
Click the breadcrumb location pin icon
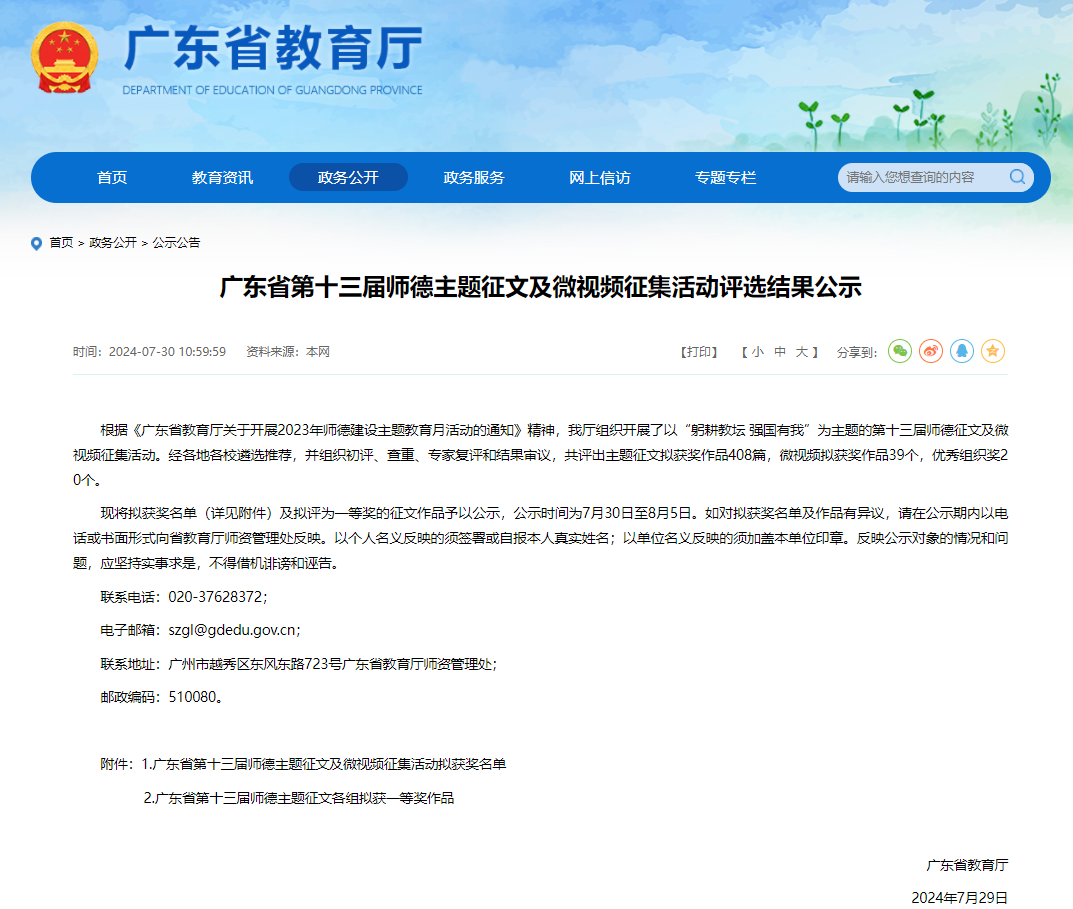point(37,243)
